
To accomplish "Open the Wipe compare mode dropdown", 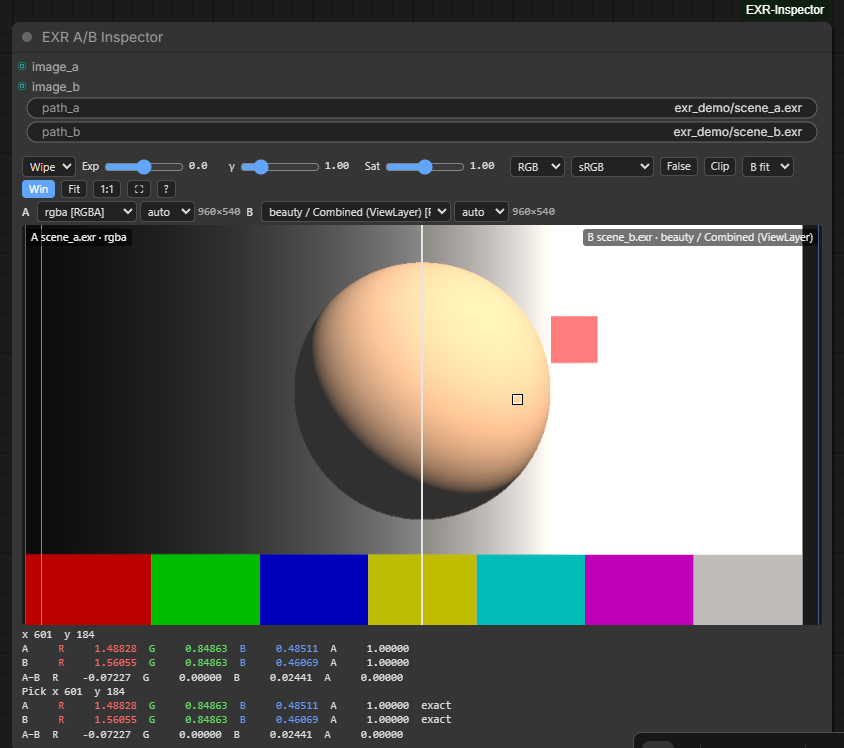I will (x=48, y=167).
